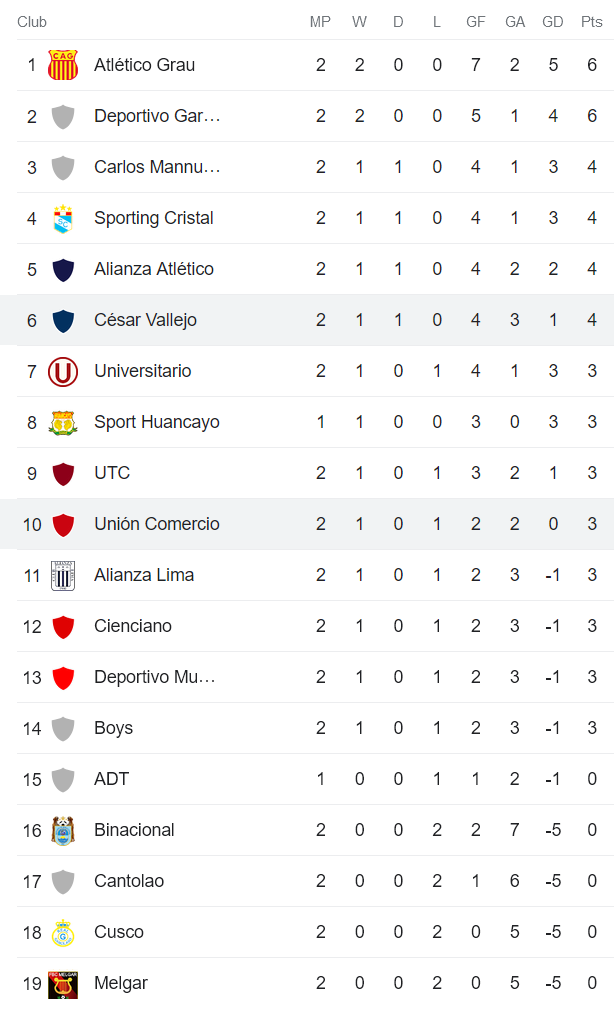The height and width of the screenshot is (1018, 614).
Task: Click the MP column header
Action: pyautogui.click(x=320, y=22)
